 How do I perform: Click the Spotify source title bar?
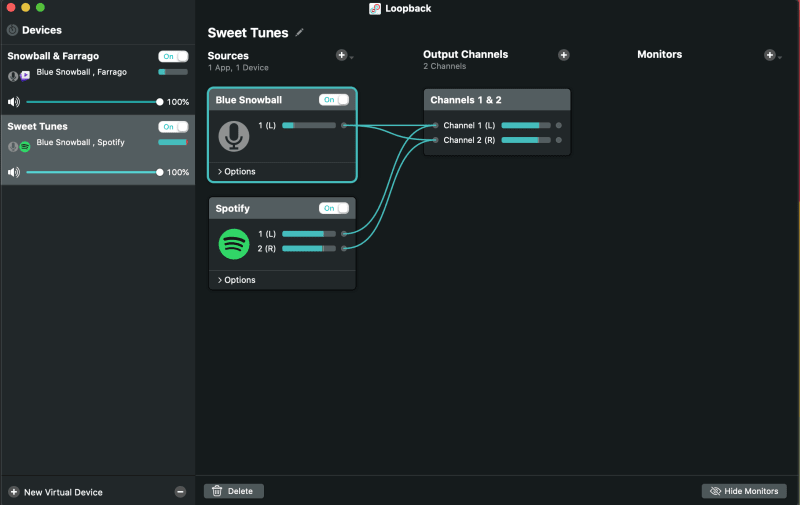point(282,208)
